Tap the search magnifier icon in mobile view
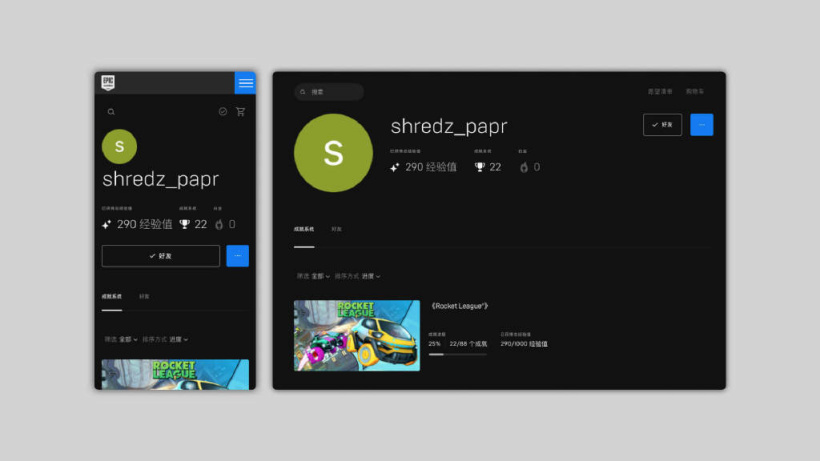This screenshot has height=461, width=820. tap(111, 112)
